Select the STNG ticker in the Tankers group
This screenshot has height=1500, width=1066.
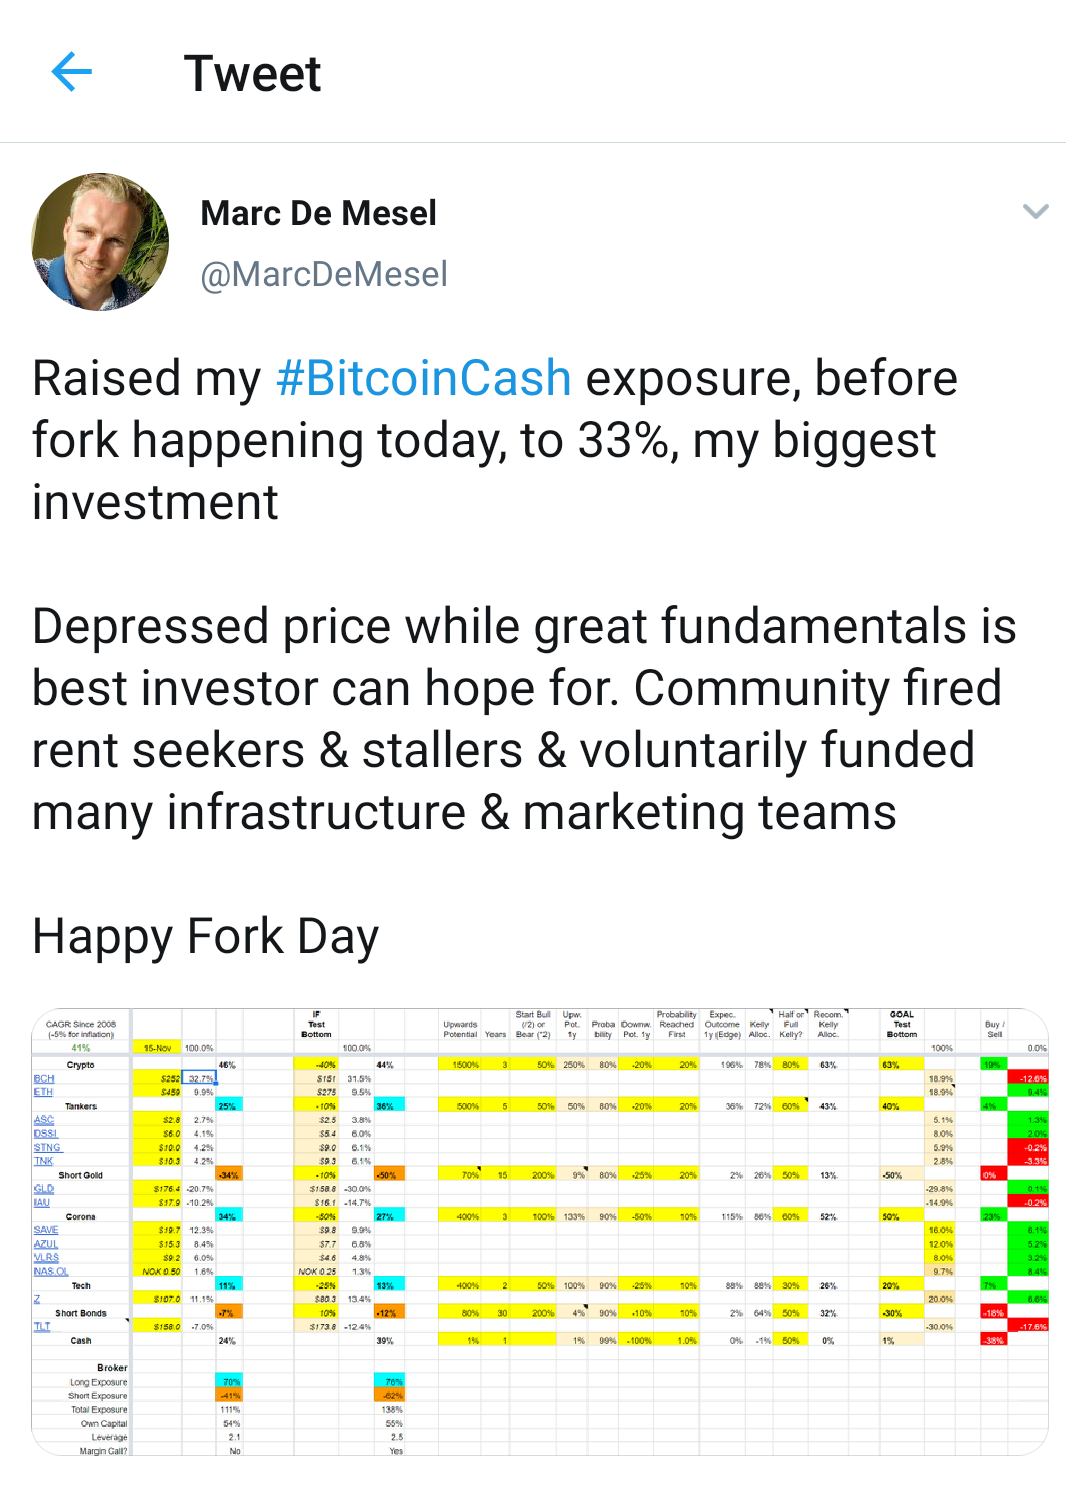(x=47, y=1148)
